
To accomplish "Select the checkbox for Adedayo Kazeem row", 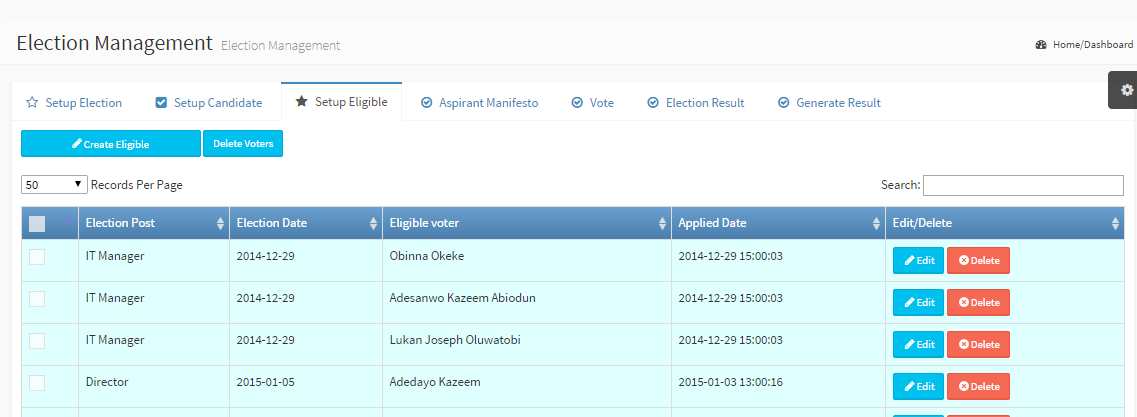I will pyautogui.click(x=37, y=383).
